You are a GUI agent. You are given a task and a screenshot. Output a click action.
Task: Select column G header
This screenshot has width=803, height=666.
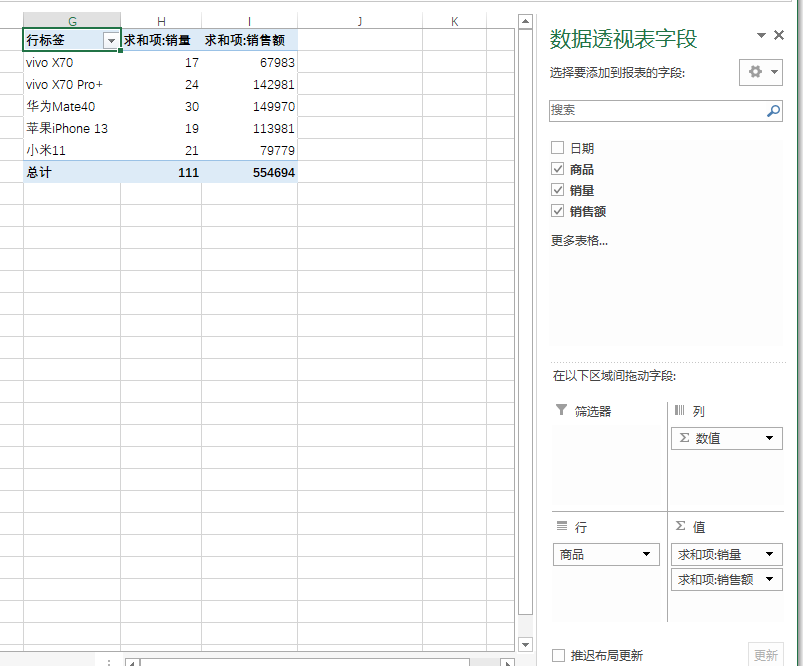pyautogui.click(x=72, y=21)
